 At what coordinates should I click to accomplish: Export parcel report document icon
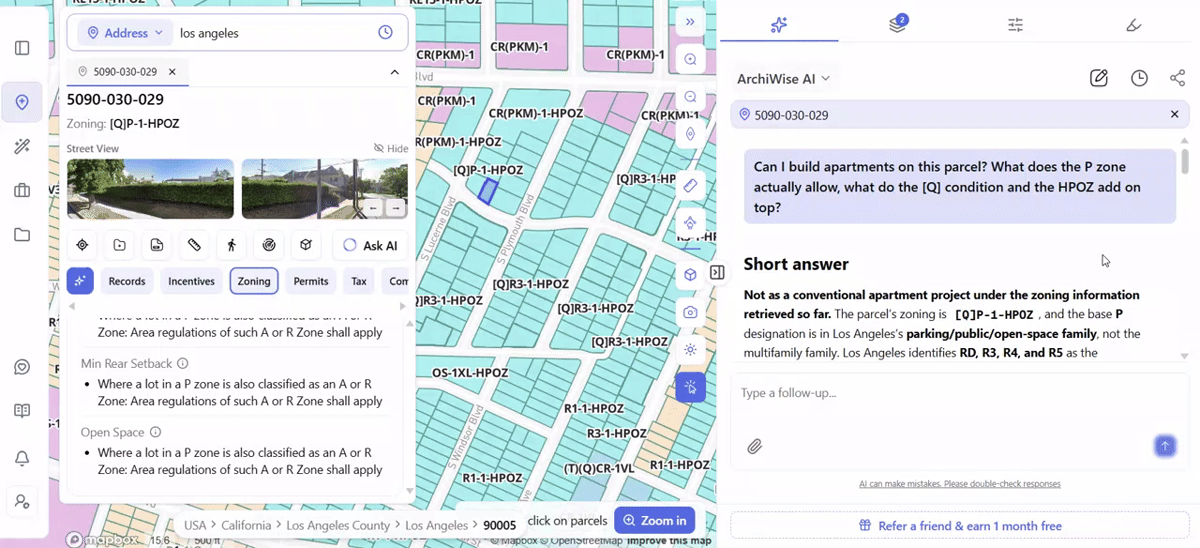157,245
